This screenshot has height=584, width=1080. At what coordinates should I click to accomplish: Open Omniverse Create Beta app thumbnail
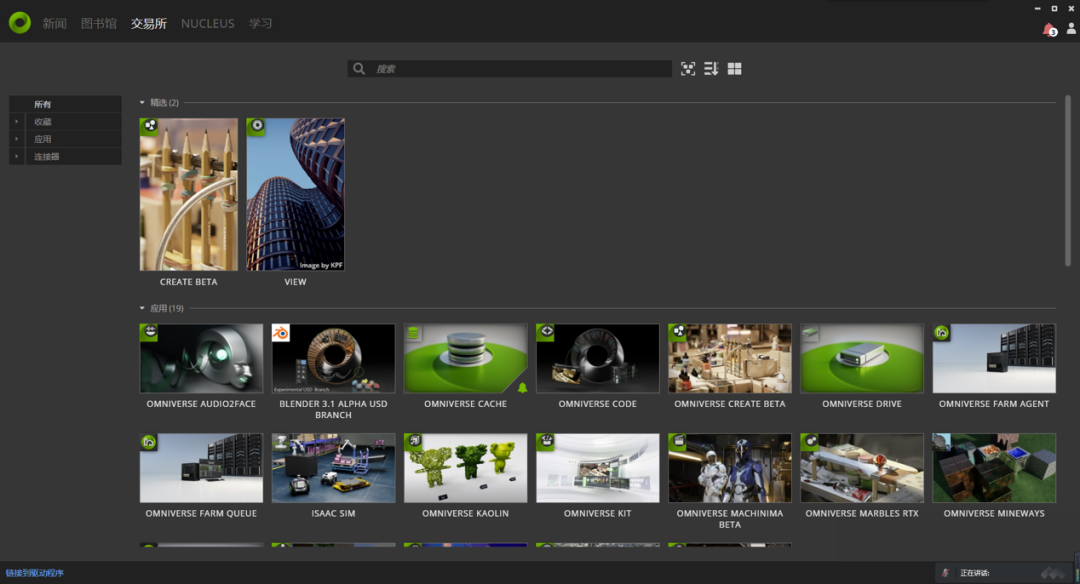[x=730, y=358]
